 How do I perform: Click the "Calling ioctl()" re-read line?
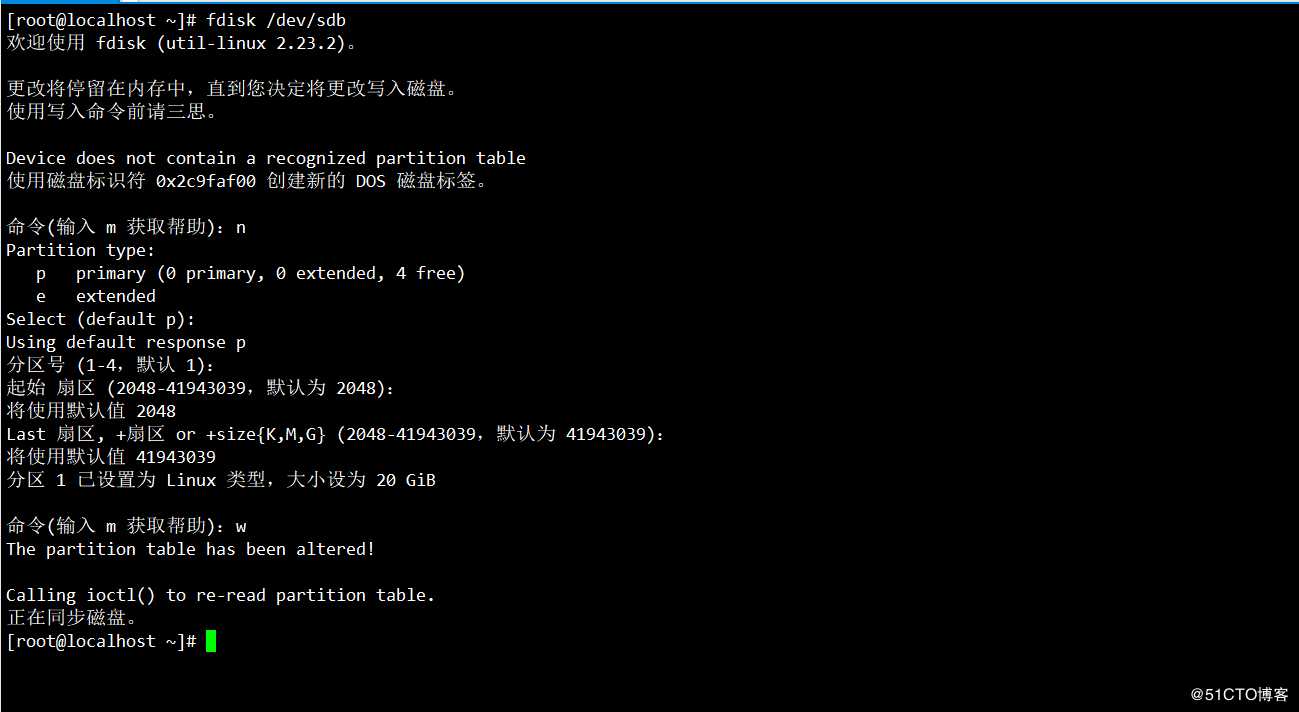click(x=220, y=595)
